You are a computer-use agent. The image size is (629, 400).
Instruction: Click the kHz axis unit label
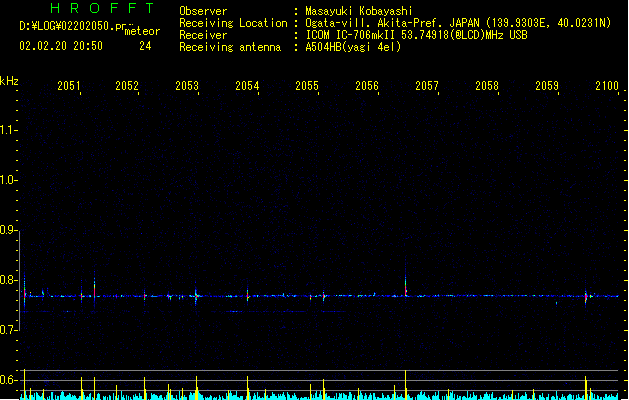pos(9,81)
